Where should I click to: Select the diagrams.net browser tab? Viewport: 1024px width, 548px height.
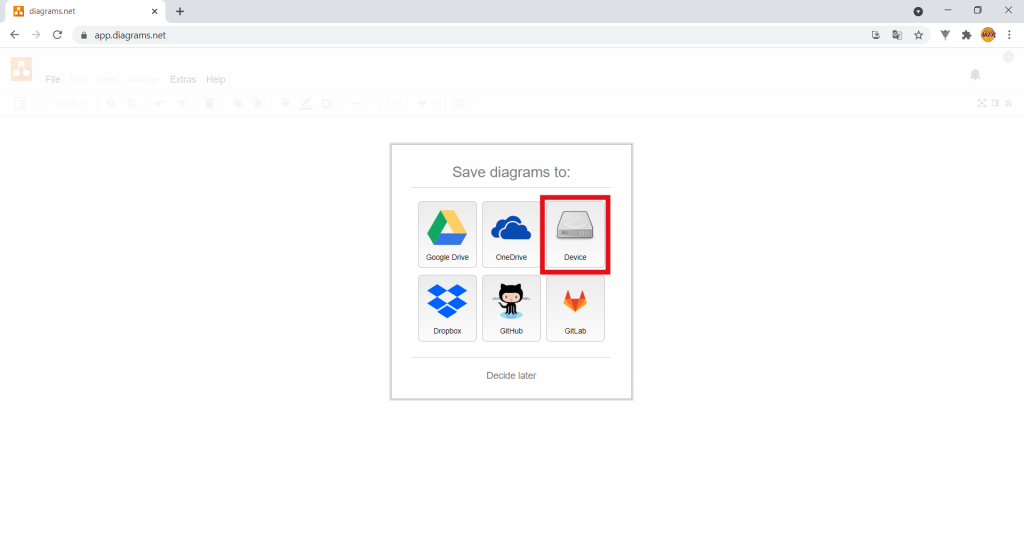[85, 12]
